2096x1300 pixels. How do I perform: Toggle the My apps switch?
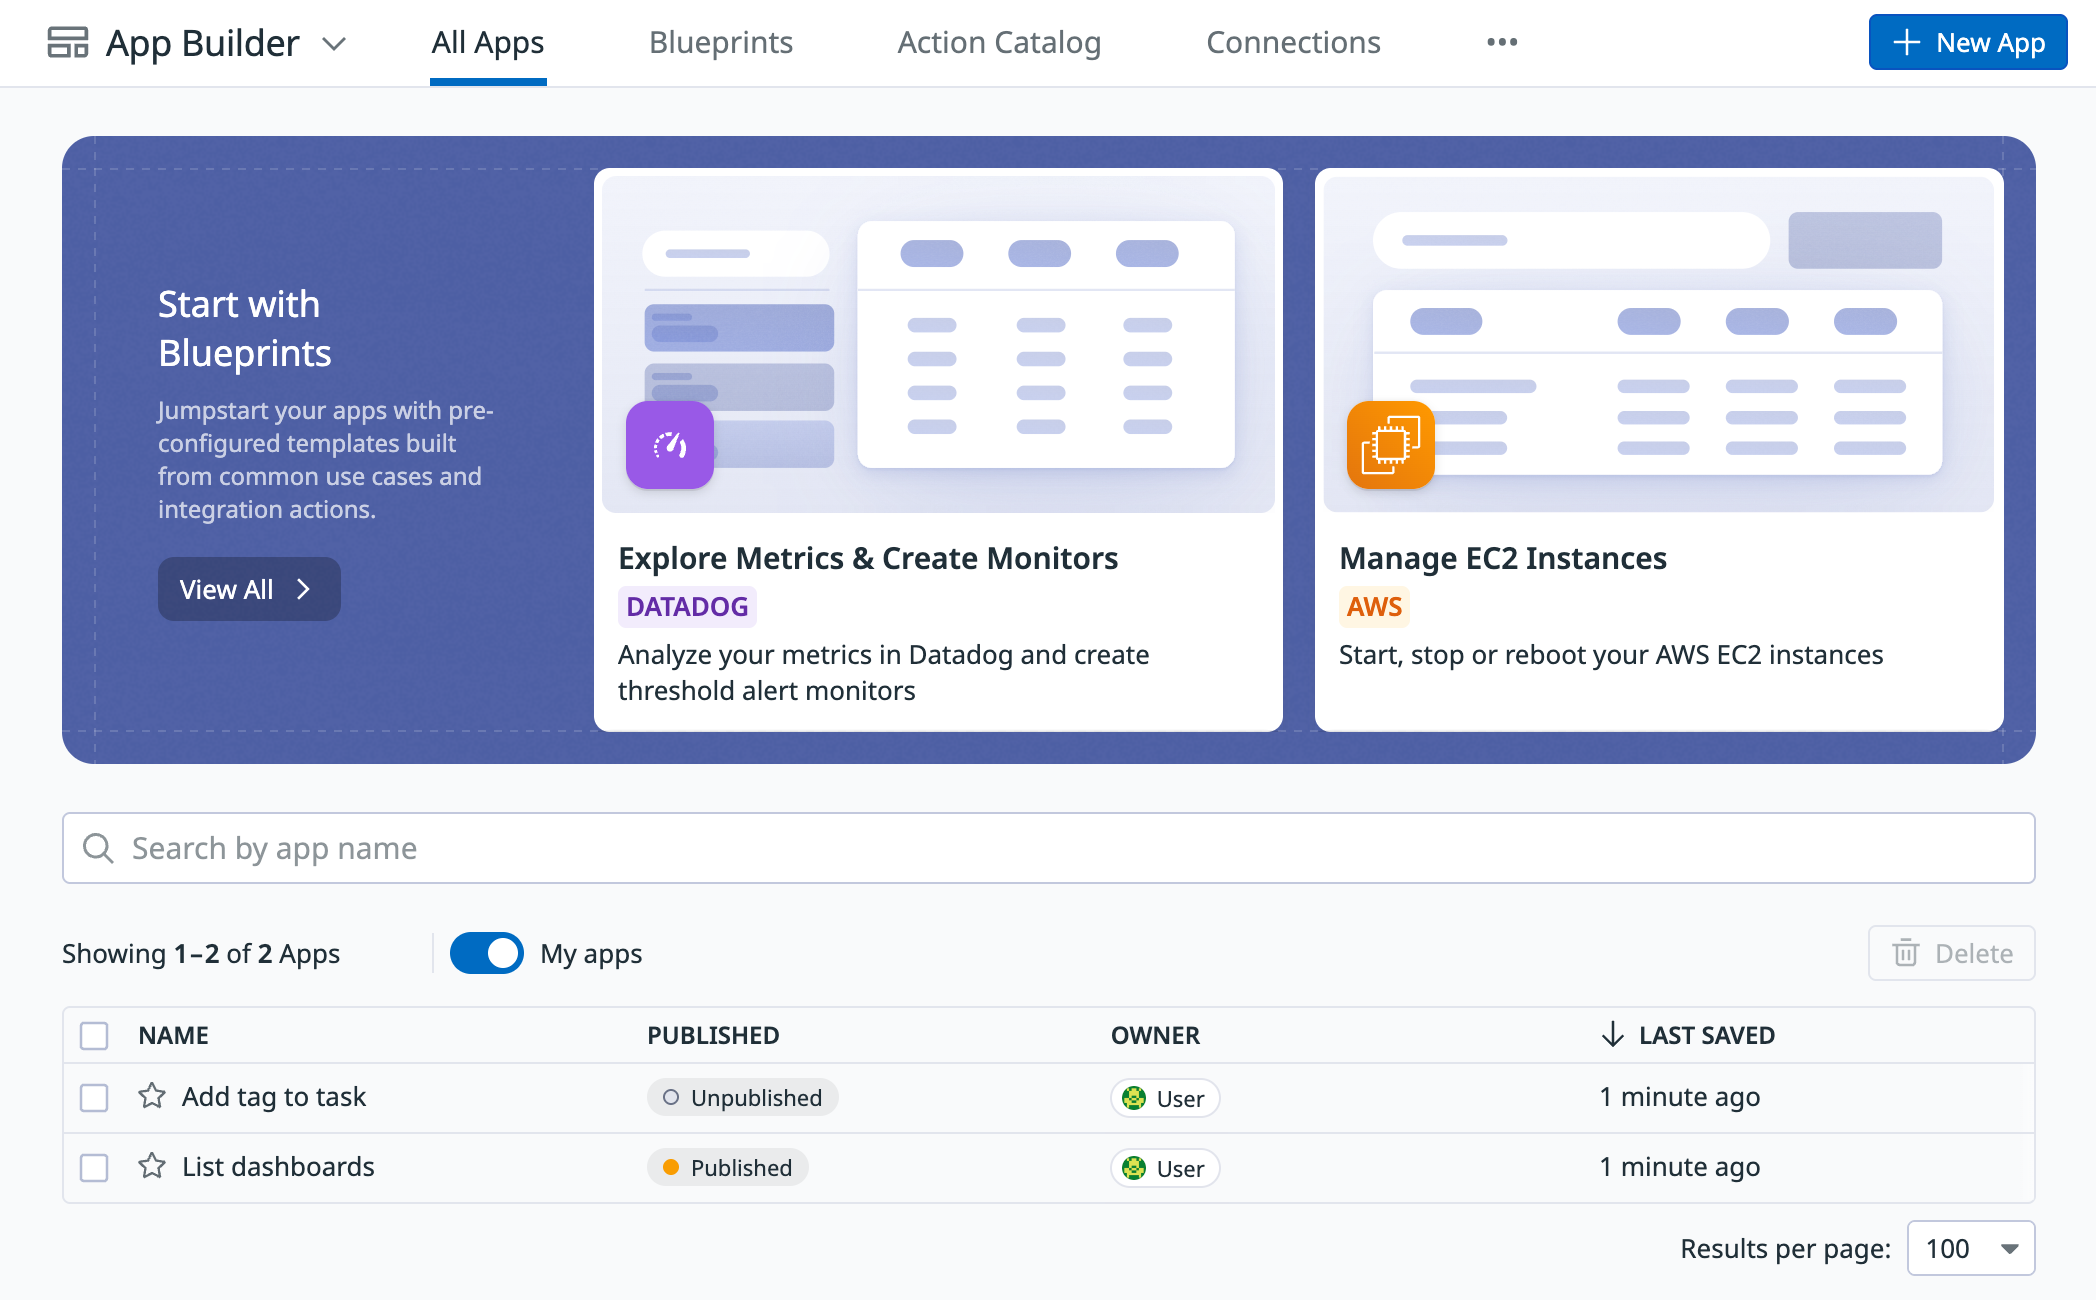pyautogui.click(x=486, y=953)
